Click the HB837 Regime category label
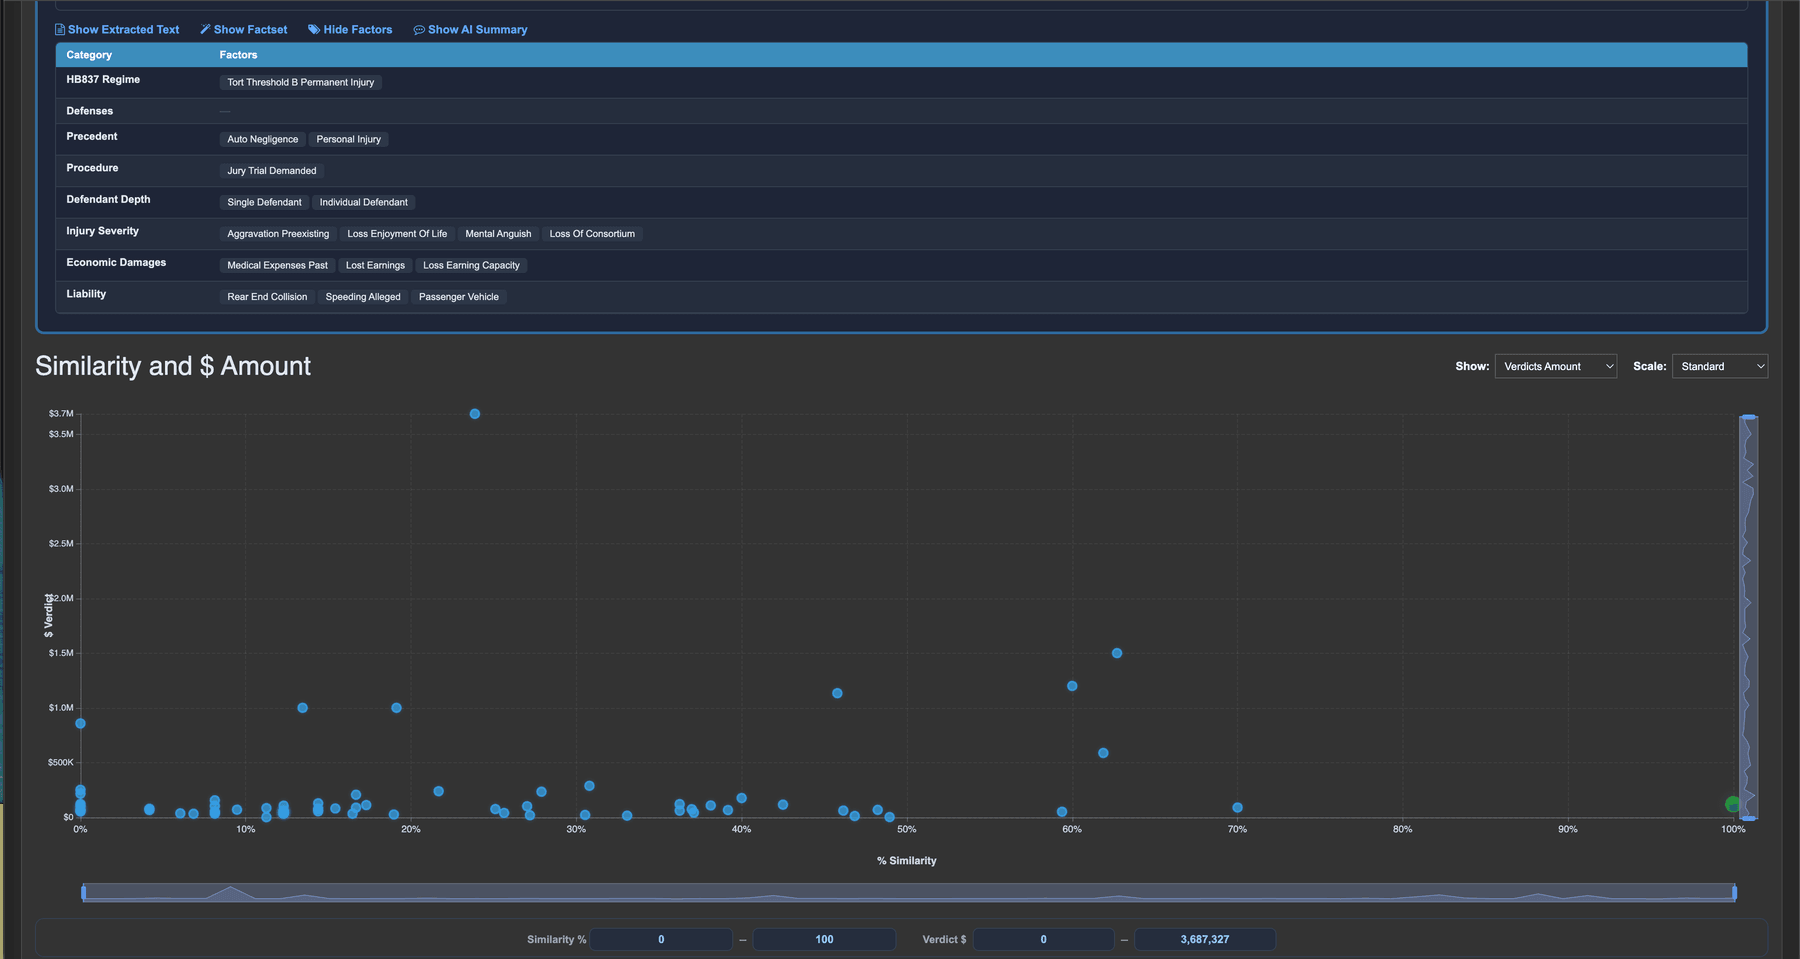This screenshot has height=959, width=1800. (x=103, y=80)
